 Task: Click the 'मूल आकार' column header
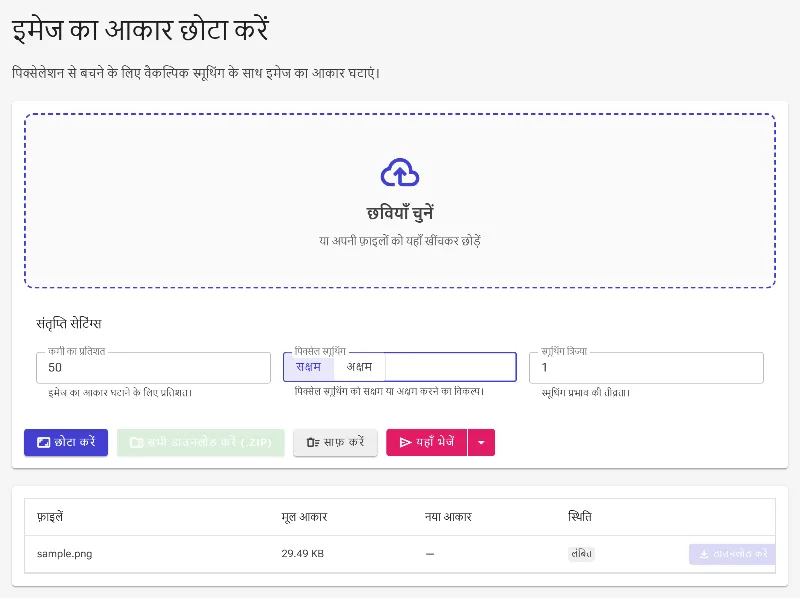(304, 517)
